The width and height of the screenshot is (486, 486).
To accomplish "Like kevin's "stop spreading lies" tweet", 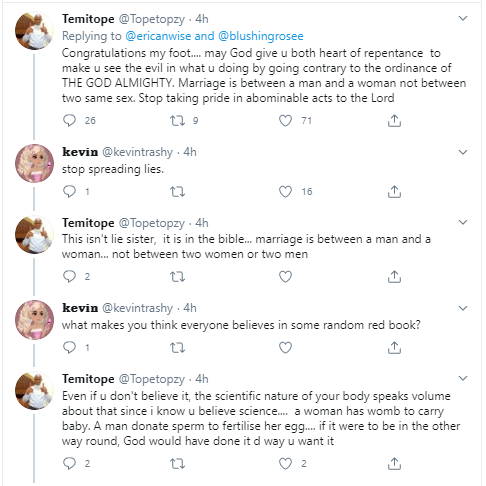I will (x=285, y=192).
